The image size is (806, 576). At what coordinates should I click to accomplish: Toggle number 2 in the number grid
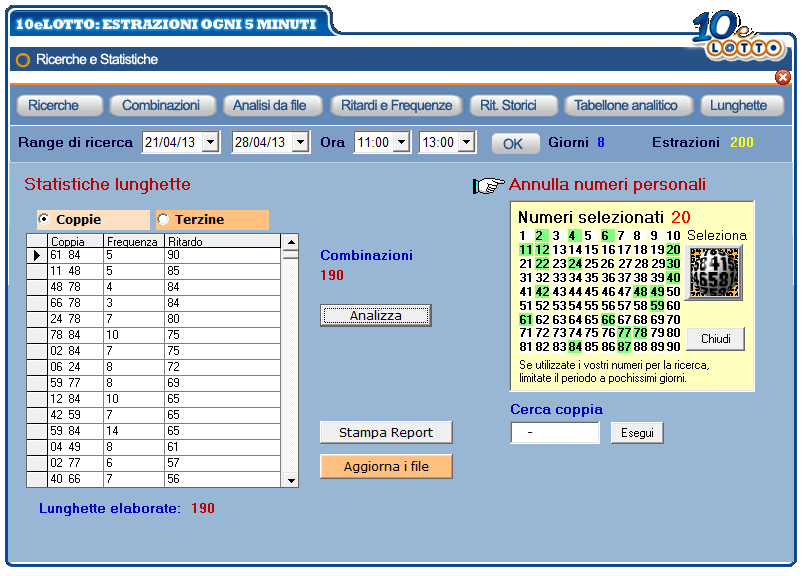(x=539, y=236)
